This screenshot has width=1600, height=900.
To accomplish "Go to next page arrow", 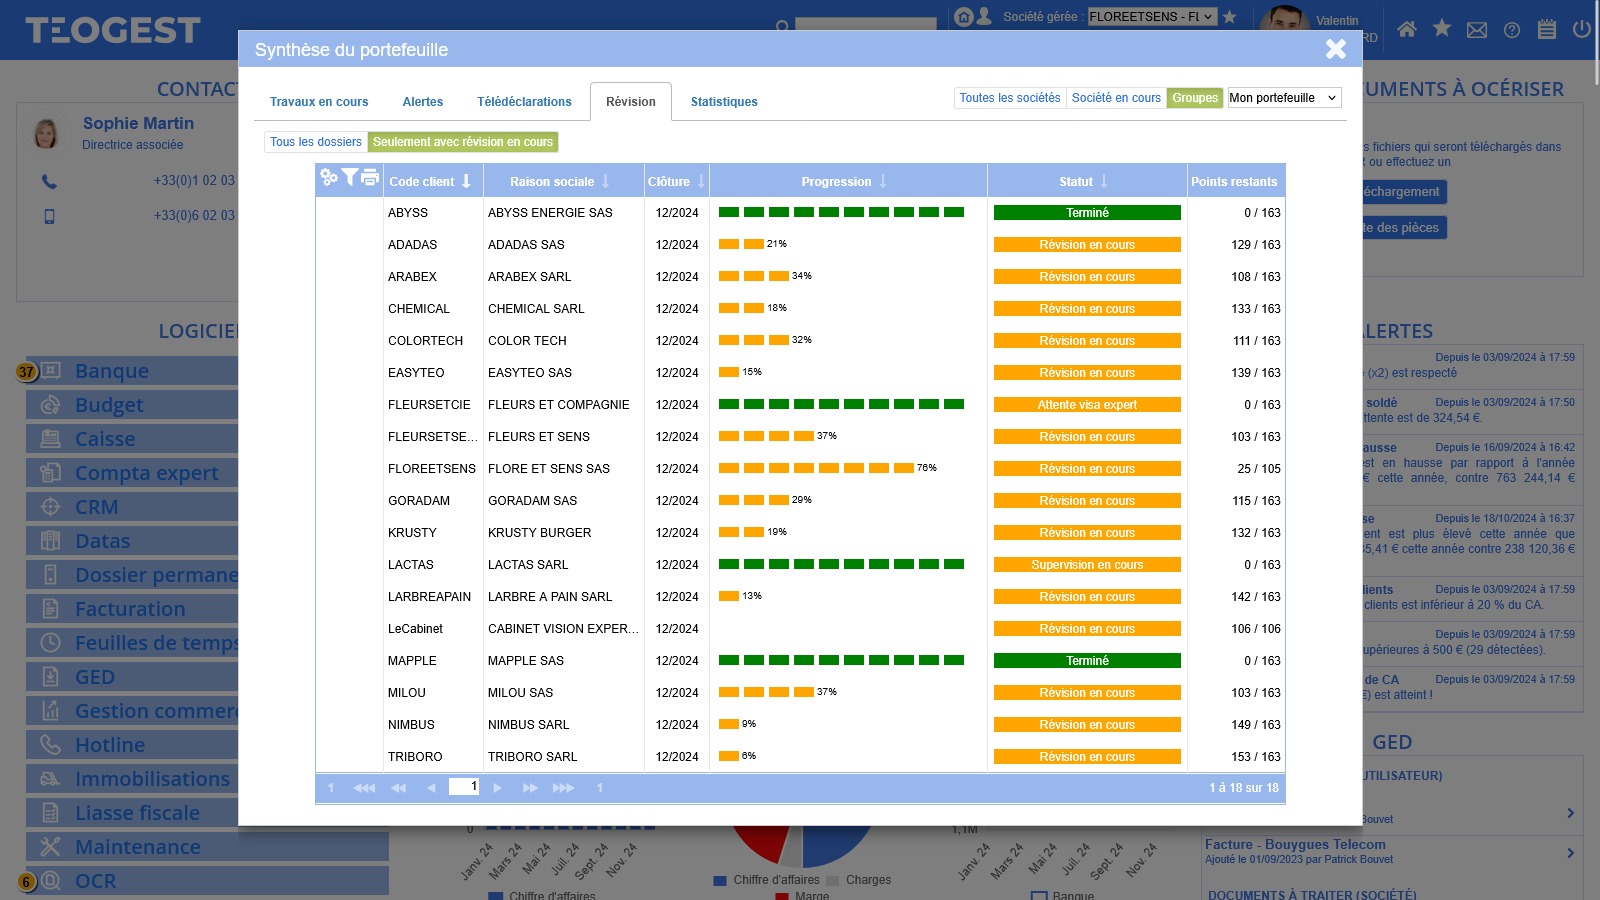I will (497, 788).
